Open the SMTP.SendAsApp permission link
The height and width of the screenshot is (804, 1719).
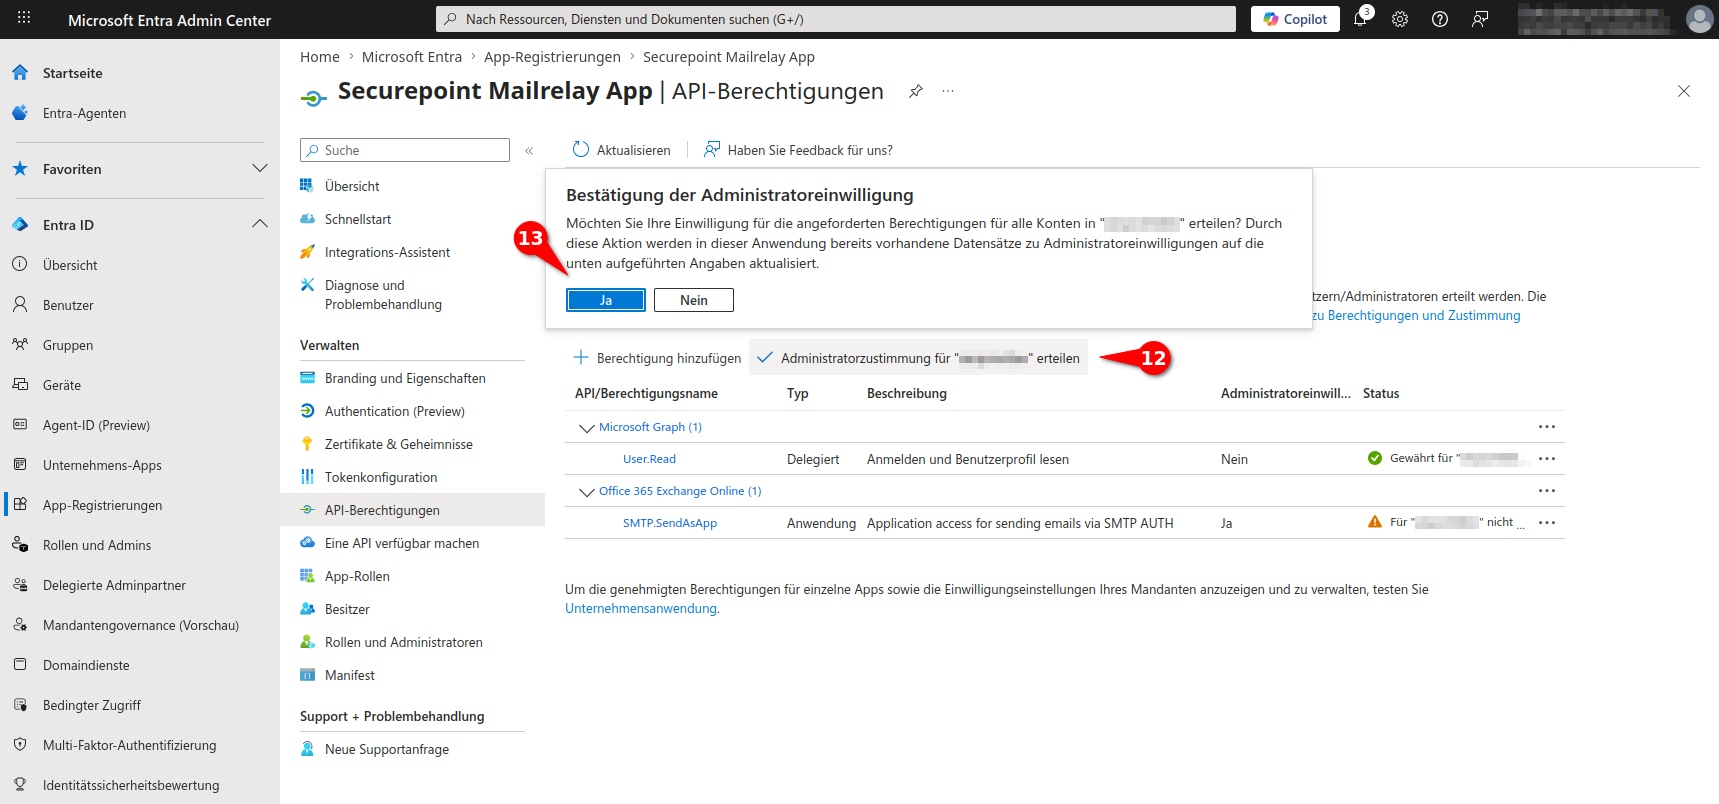(669, 523)
